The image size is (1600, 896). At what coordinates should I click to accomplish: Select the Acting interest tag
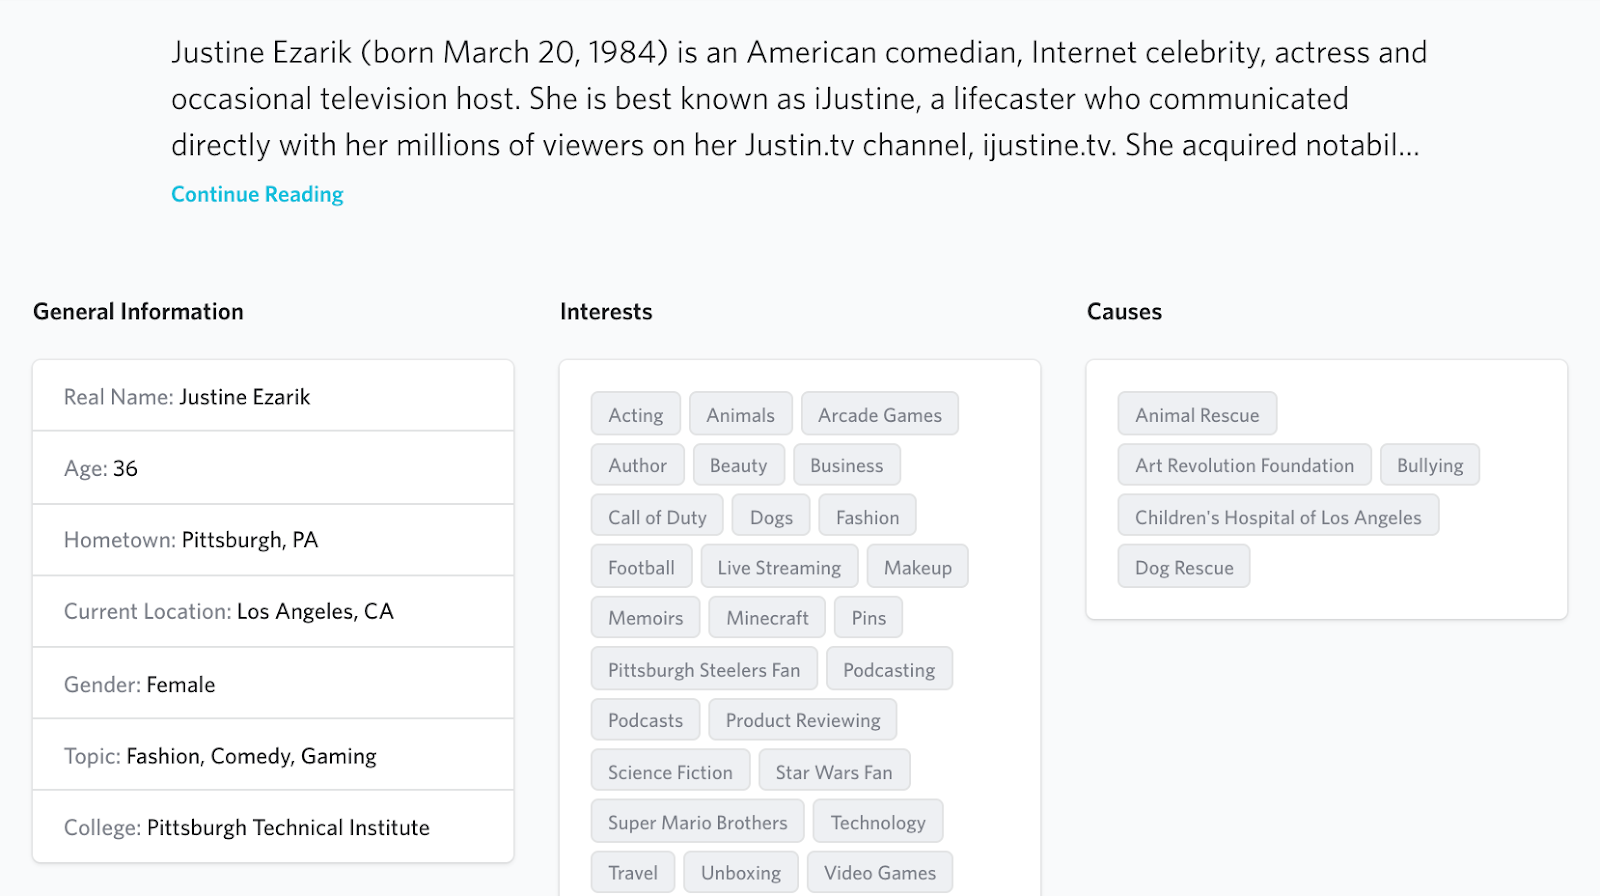pos(635,415)
